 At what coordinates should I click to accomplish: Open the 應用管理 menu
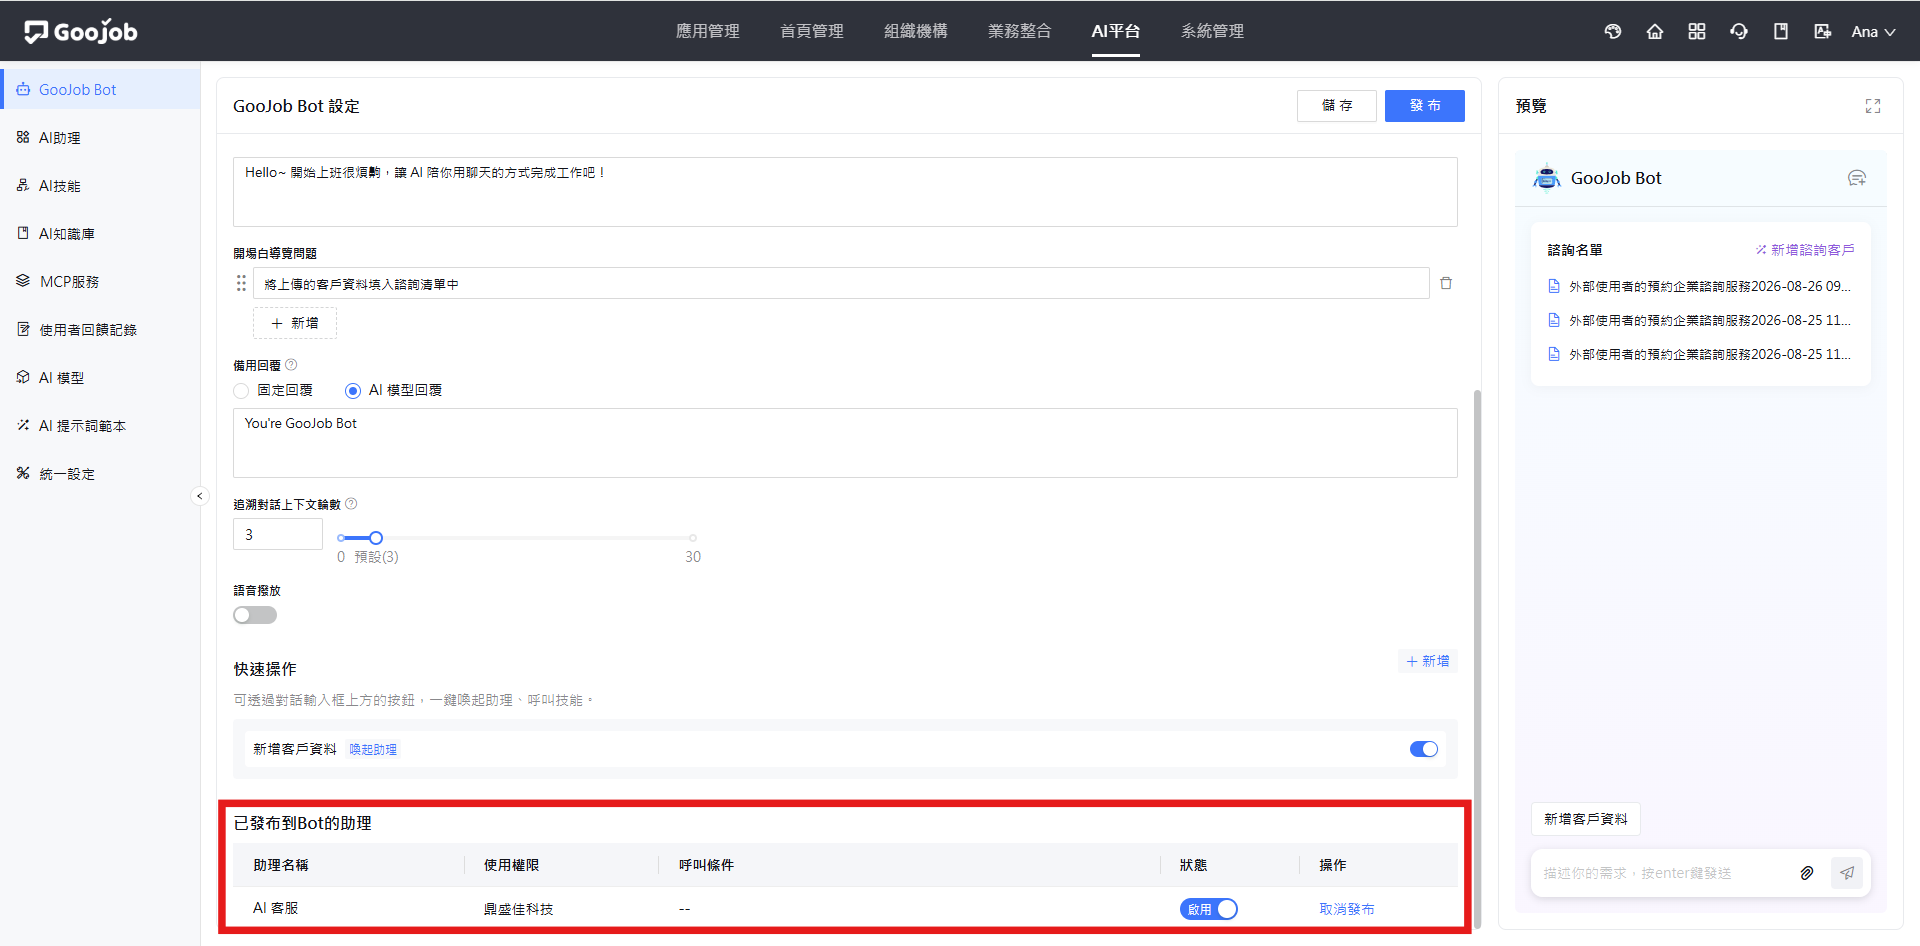coord(708,31)
